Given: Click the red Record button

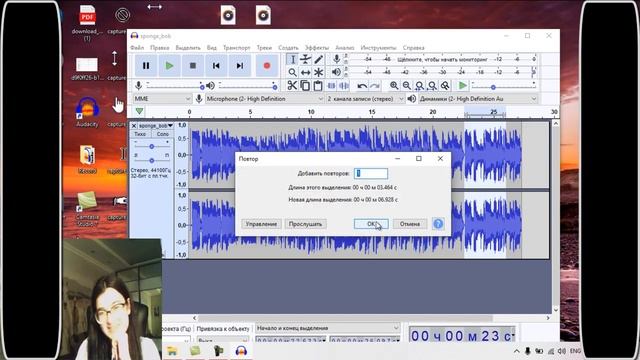Looking at the screenshot, I should tap(267, 66).
